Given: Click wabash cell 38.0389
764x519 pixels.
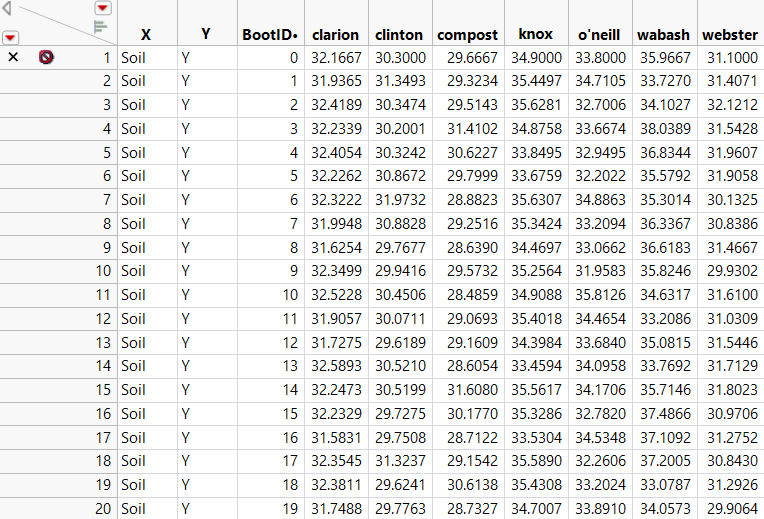Looking at the screenshot, I should click(665, 129).
